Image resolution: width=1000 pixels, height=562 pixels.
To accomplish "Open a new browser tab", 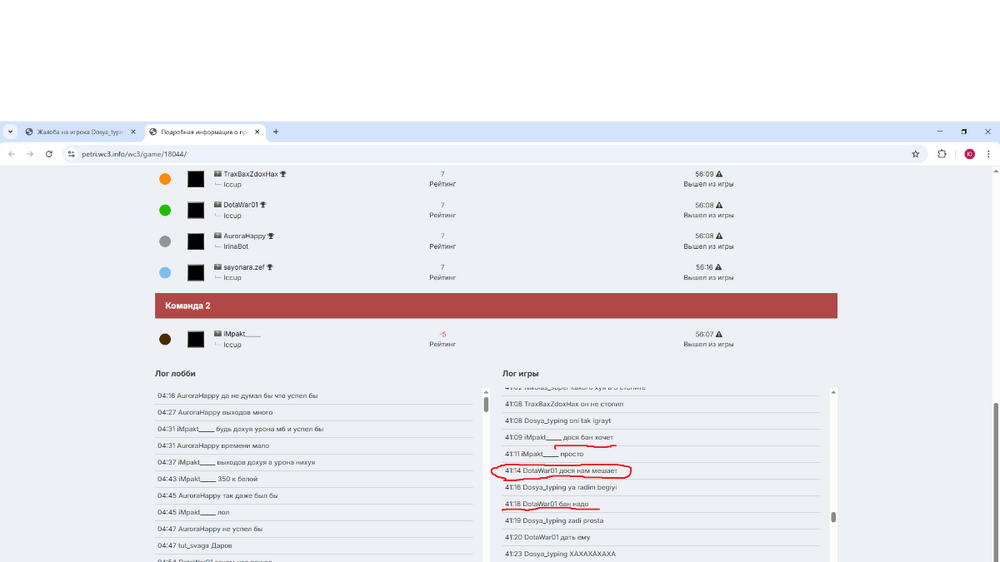I will pos(276,132).
